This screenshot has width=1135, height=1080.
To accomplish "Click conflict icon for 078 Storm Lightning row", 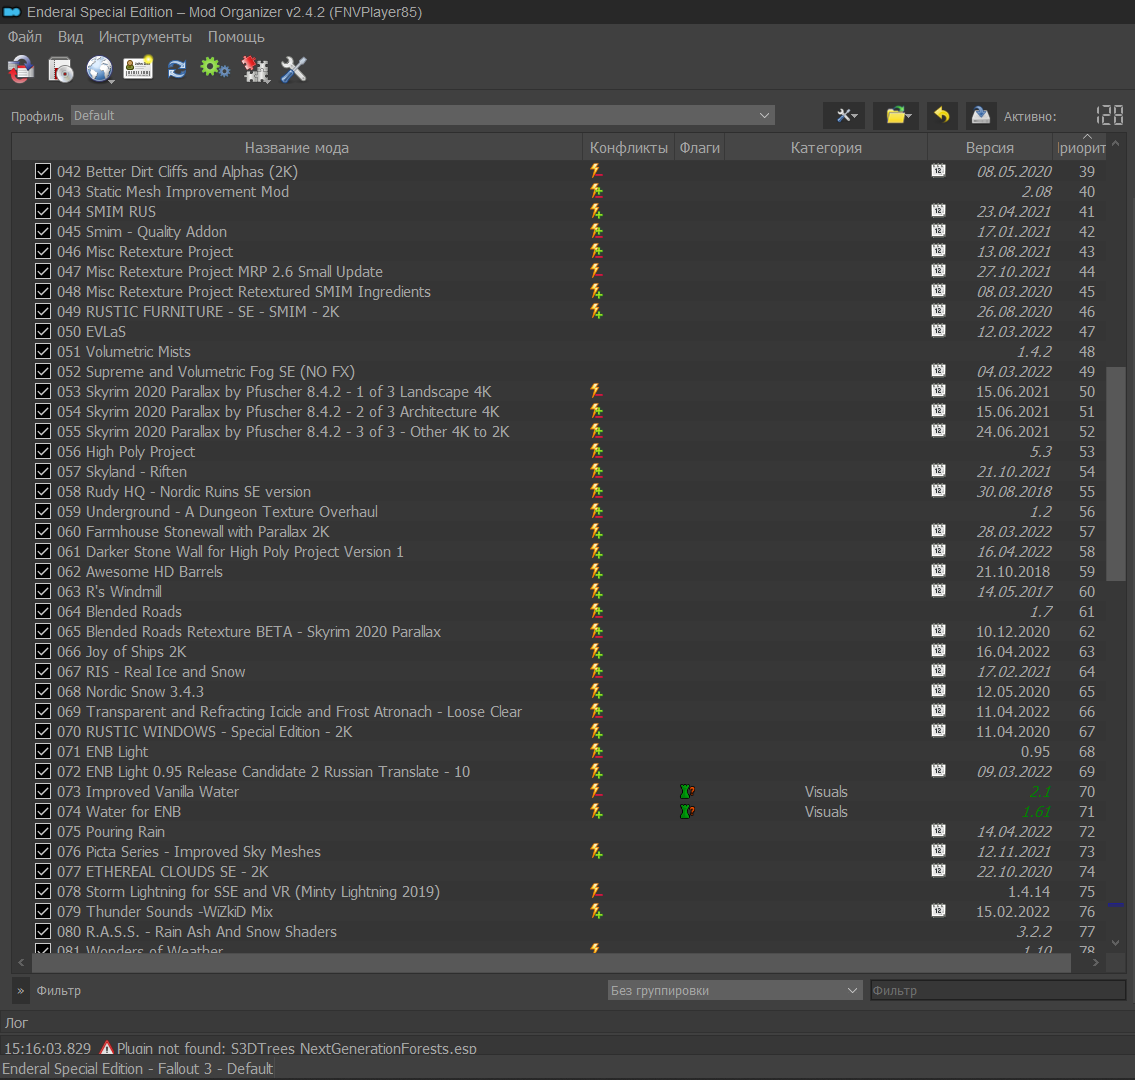I will (596, 892).
